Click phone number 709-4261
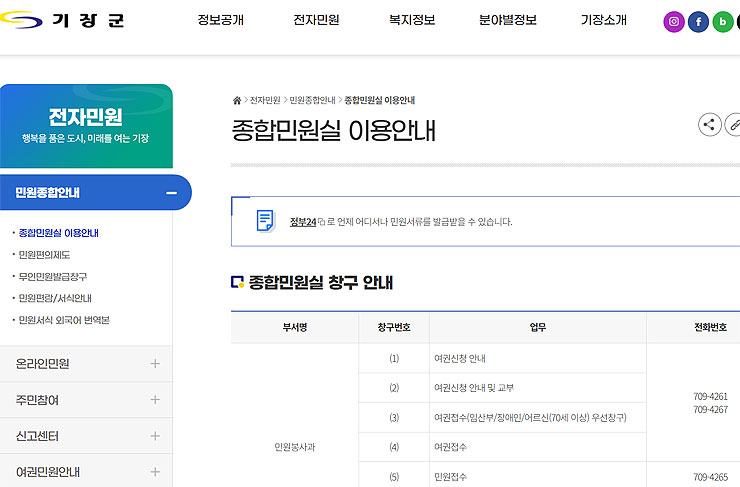 (710, 396)
